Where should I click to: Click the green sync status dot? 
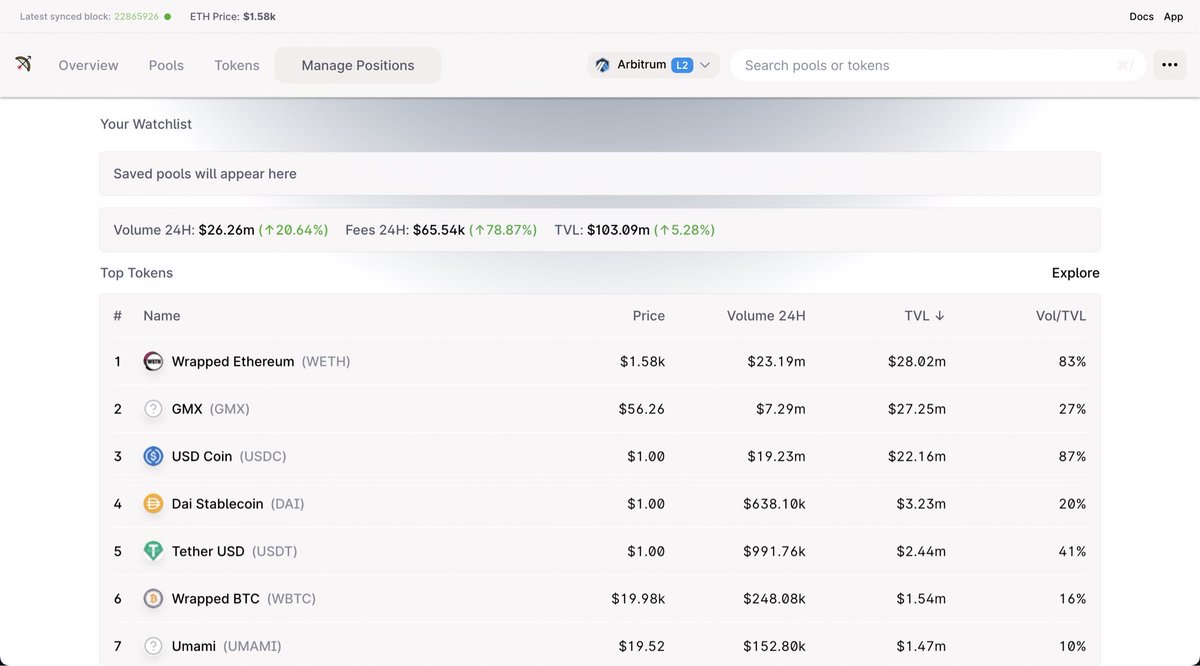click(x=167, y=17)
